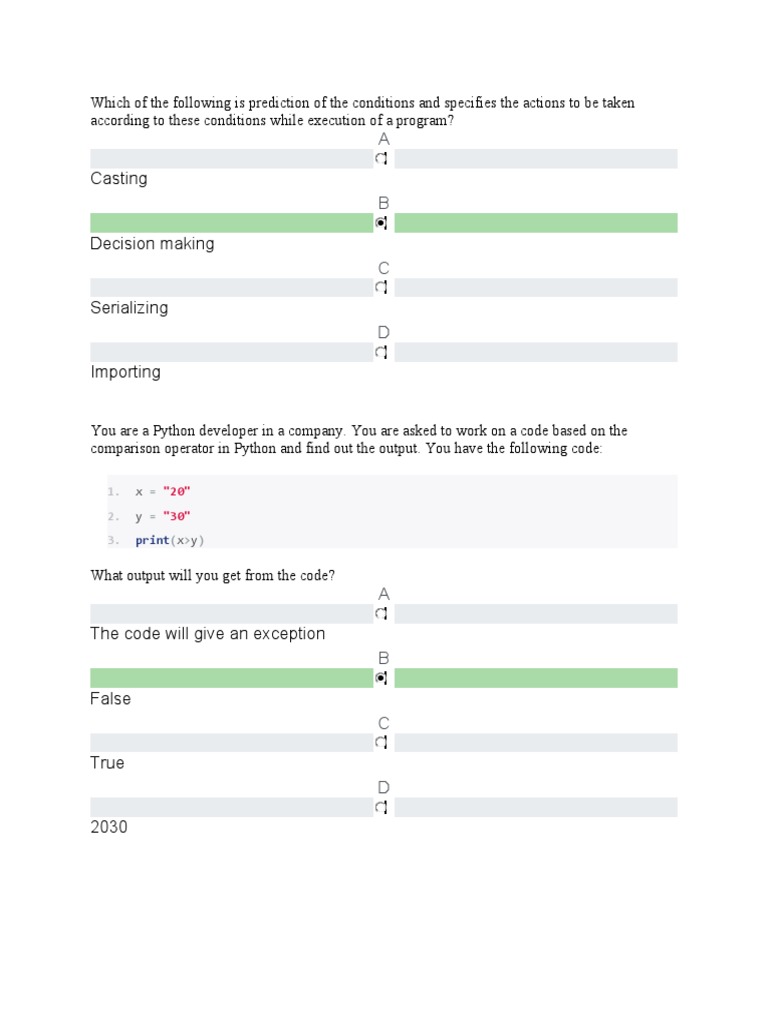
Task: Select radio option B for Decision making
Action: 381,223
